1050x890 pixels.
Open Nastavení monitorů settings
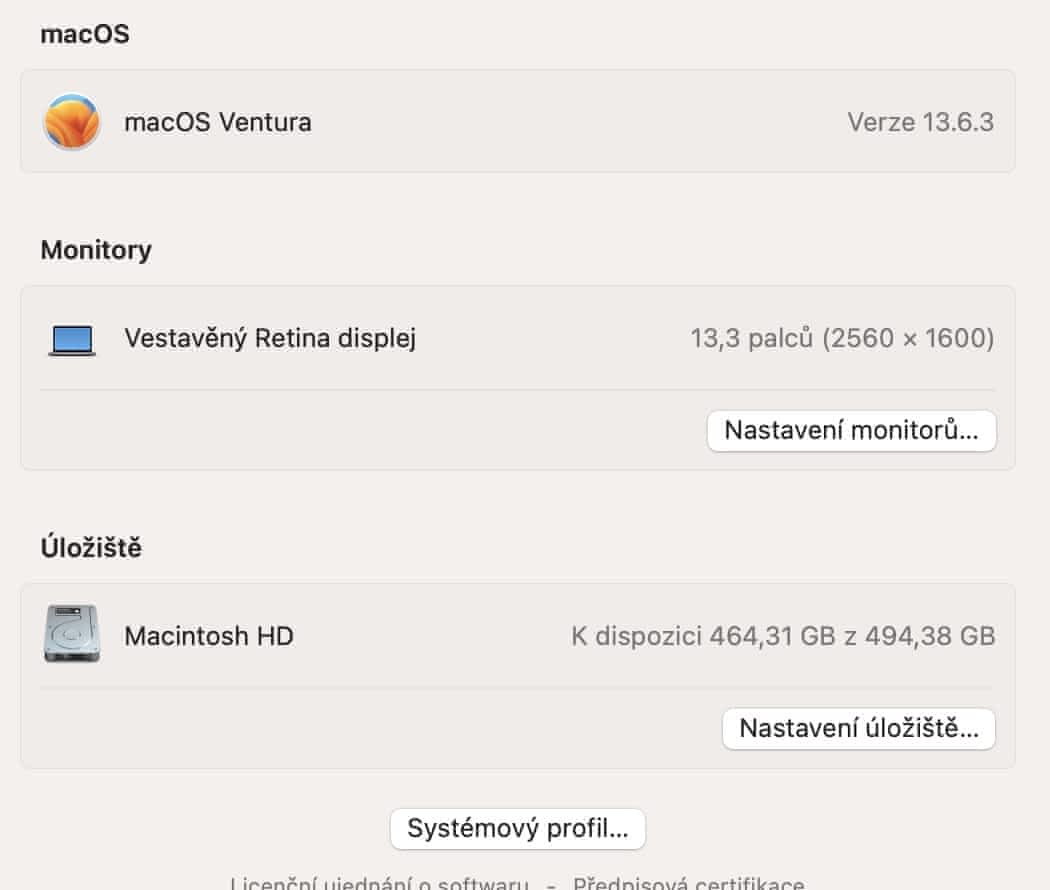tap(851, 431)
